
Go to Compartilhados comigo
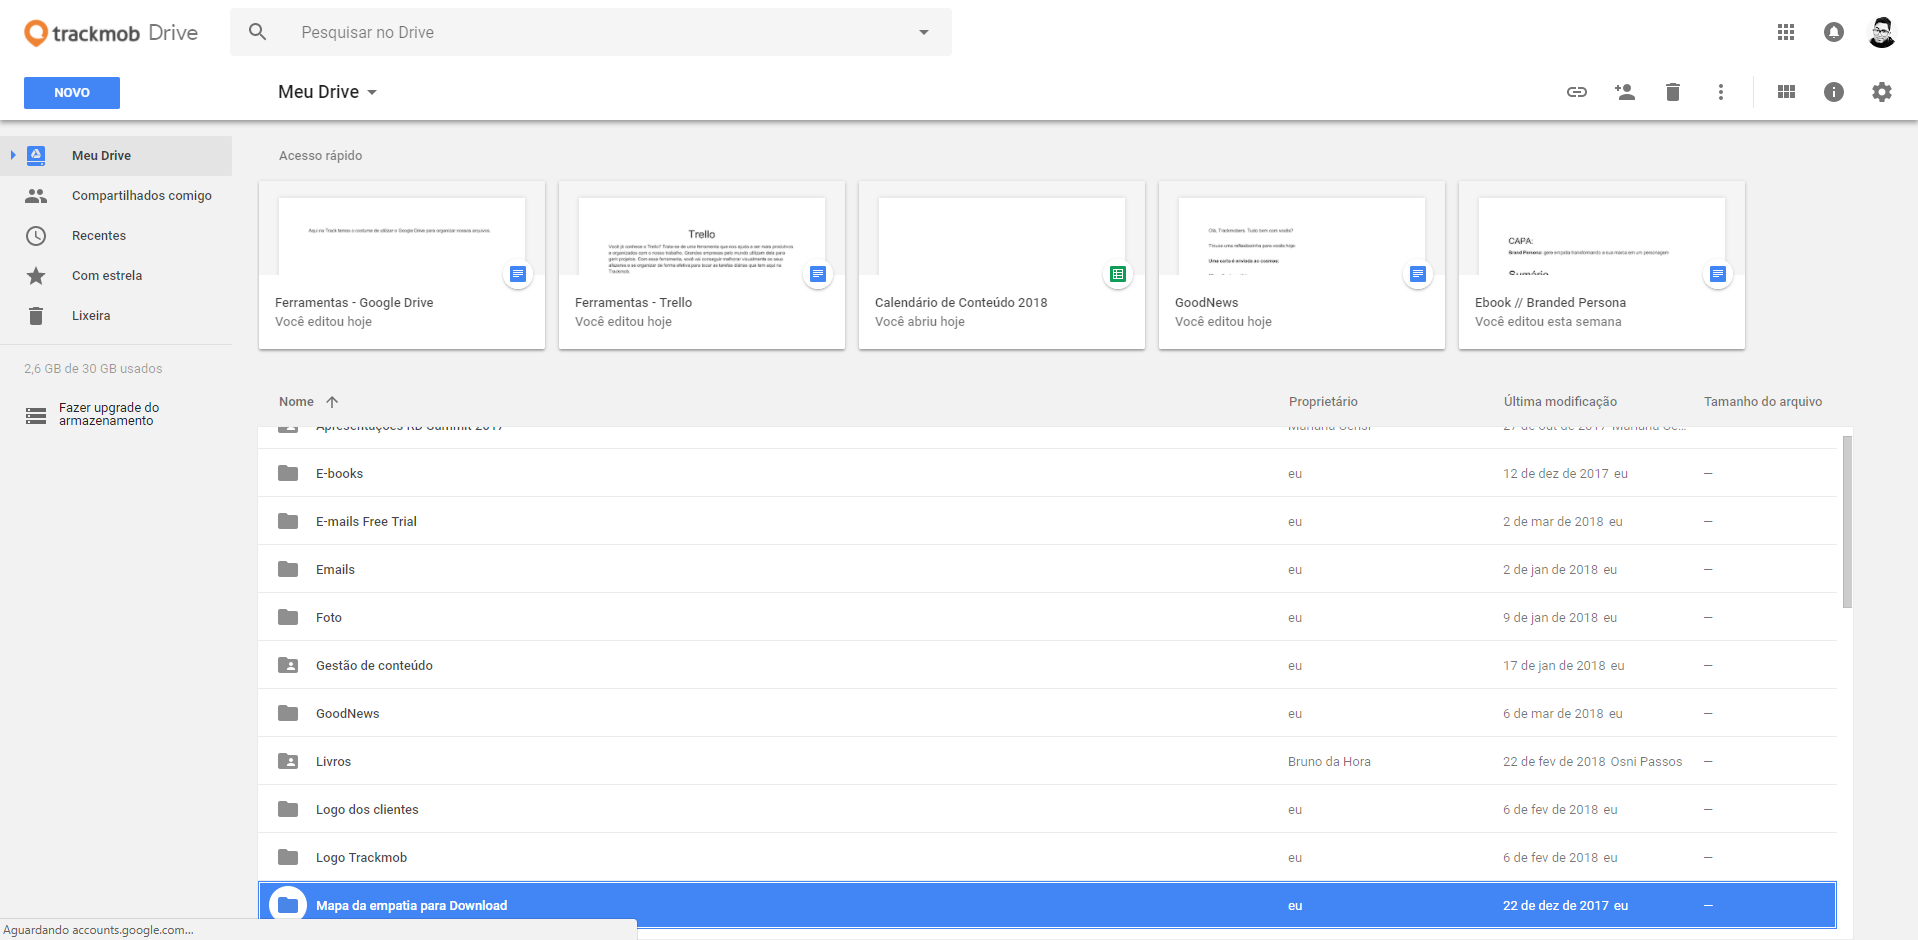(x=141, y=196)
